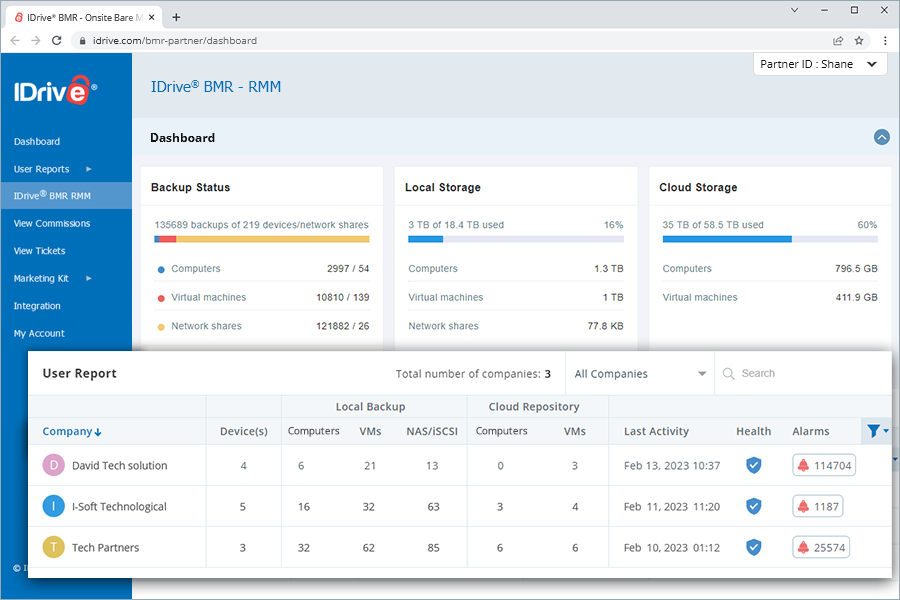Expand the Marketing Kit sidebar menu

pyautogui.click(x=41, y=278)
